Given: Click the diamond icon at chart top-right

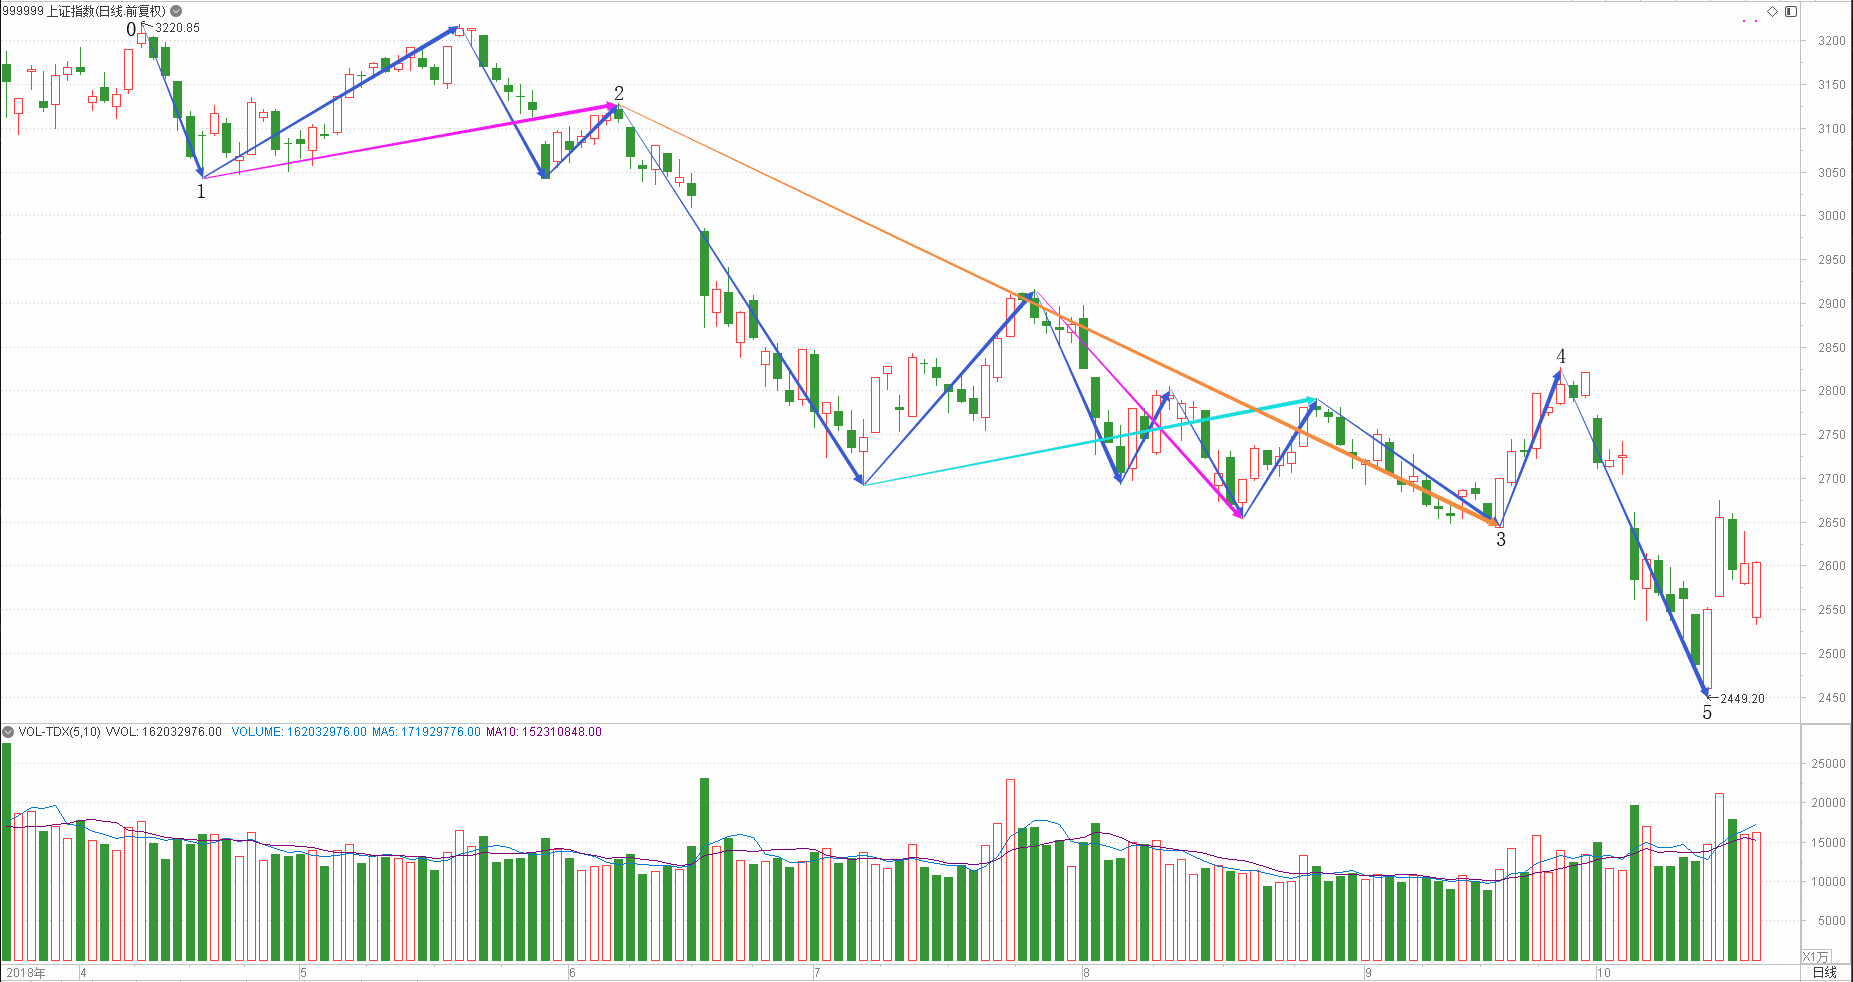Looking at the screenshot, I should coord(1772,11).
